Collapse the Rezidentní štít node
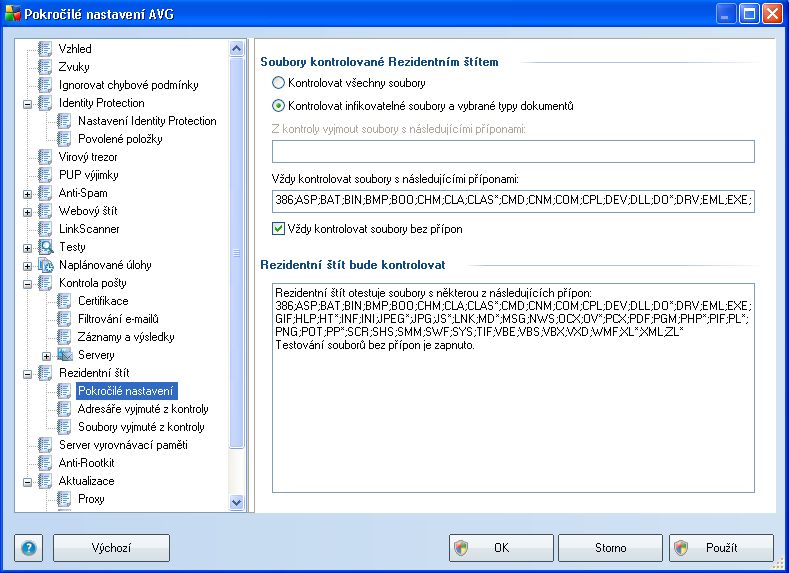This screenshot has height=573, width=789. pos(27,374)
